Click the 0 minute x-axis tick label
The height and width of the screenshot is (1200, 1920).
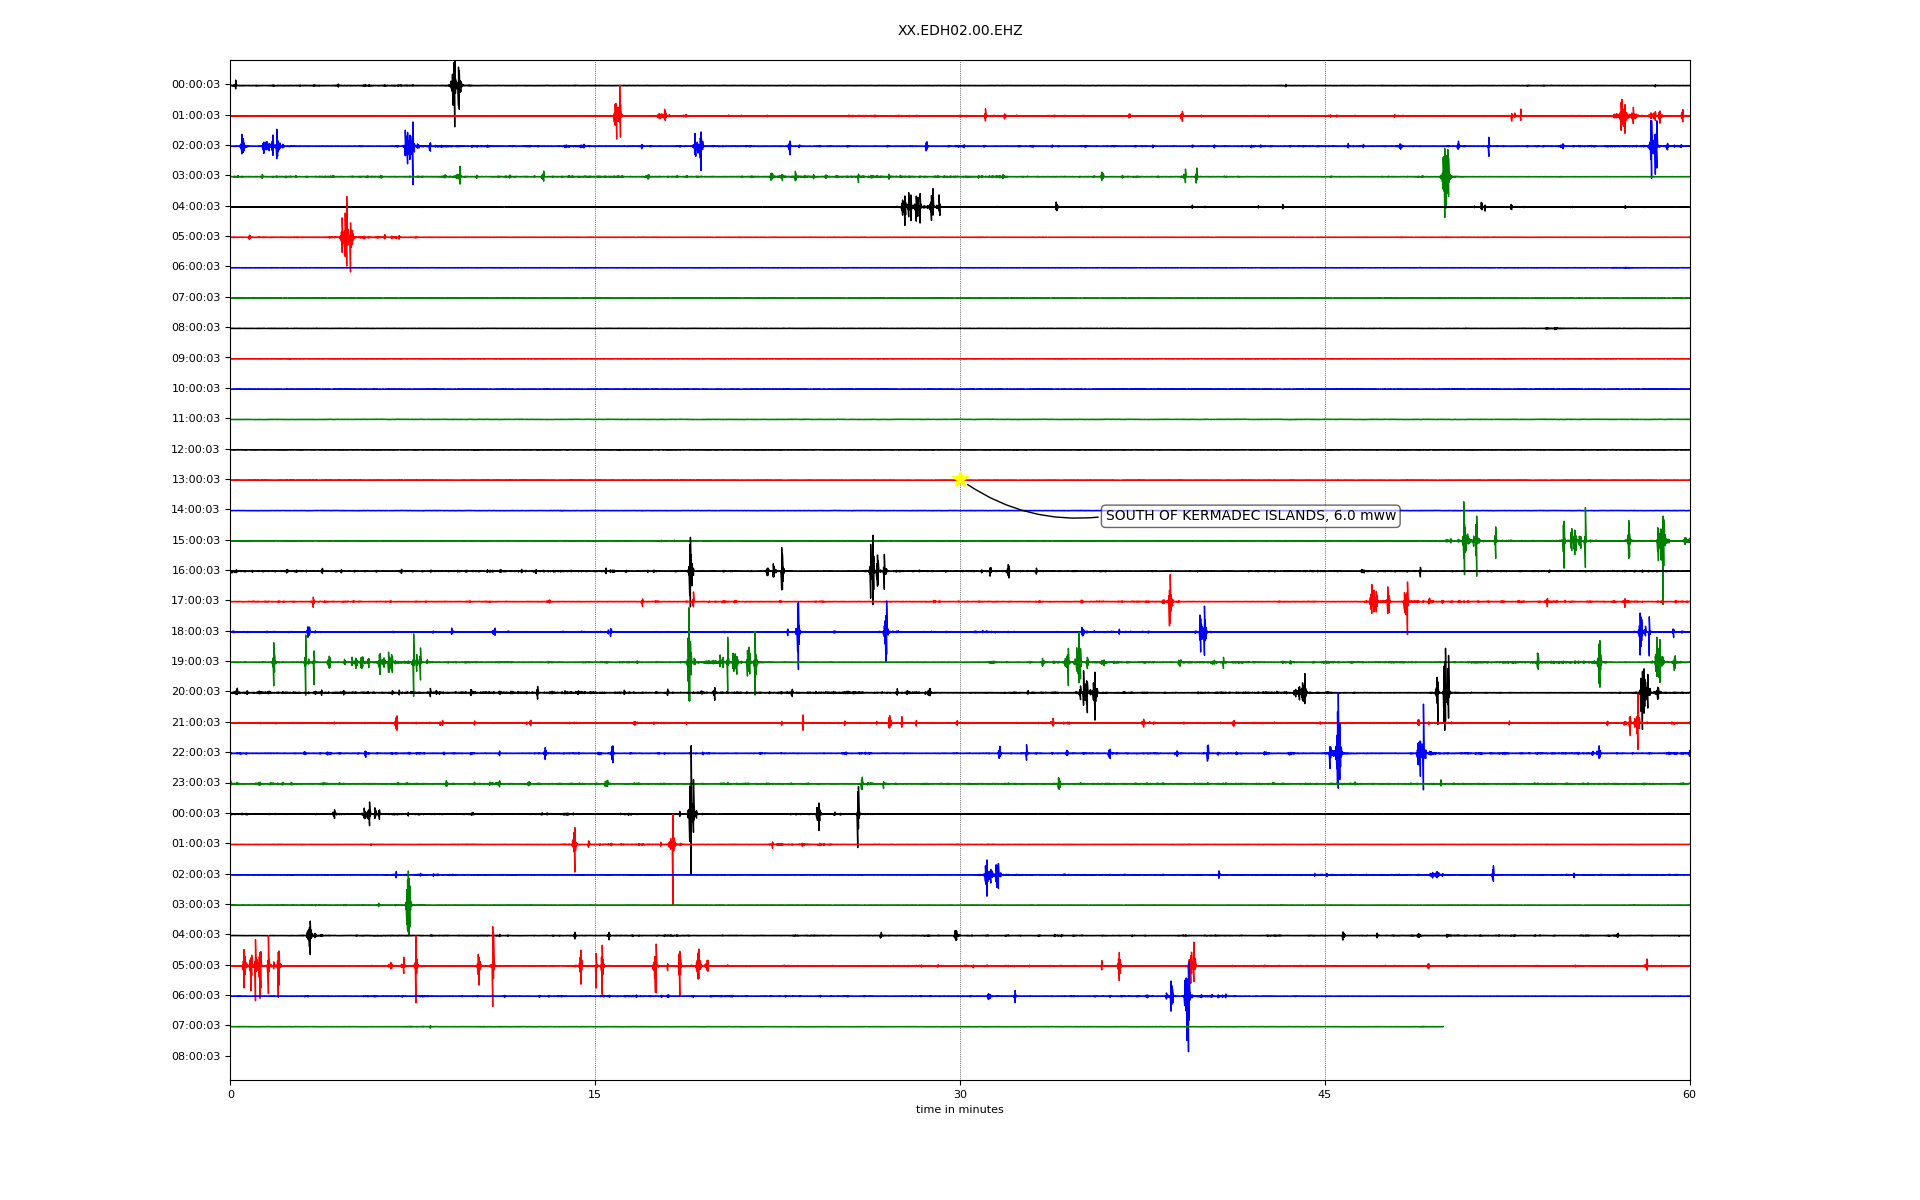pyautogui.click(x=231, y=1094)
